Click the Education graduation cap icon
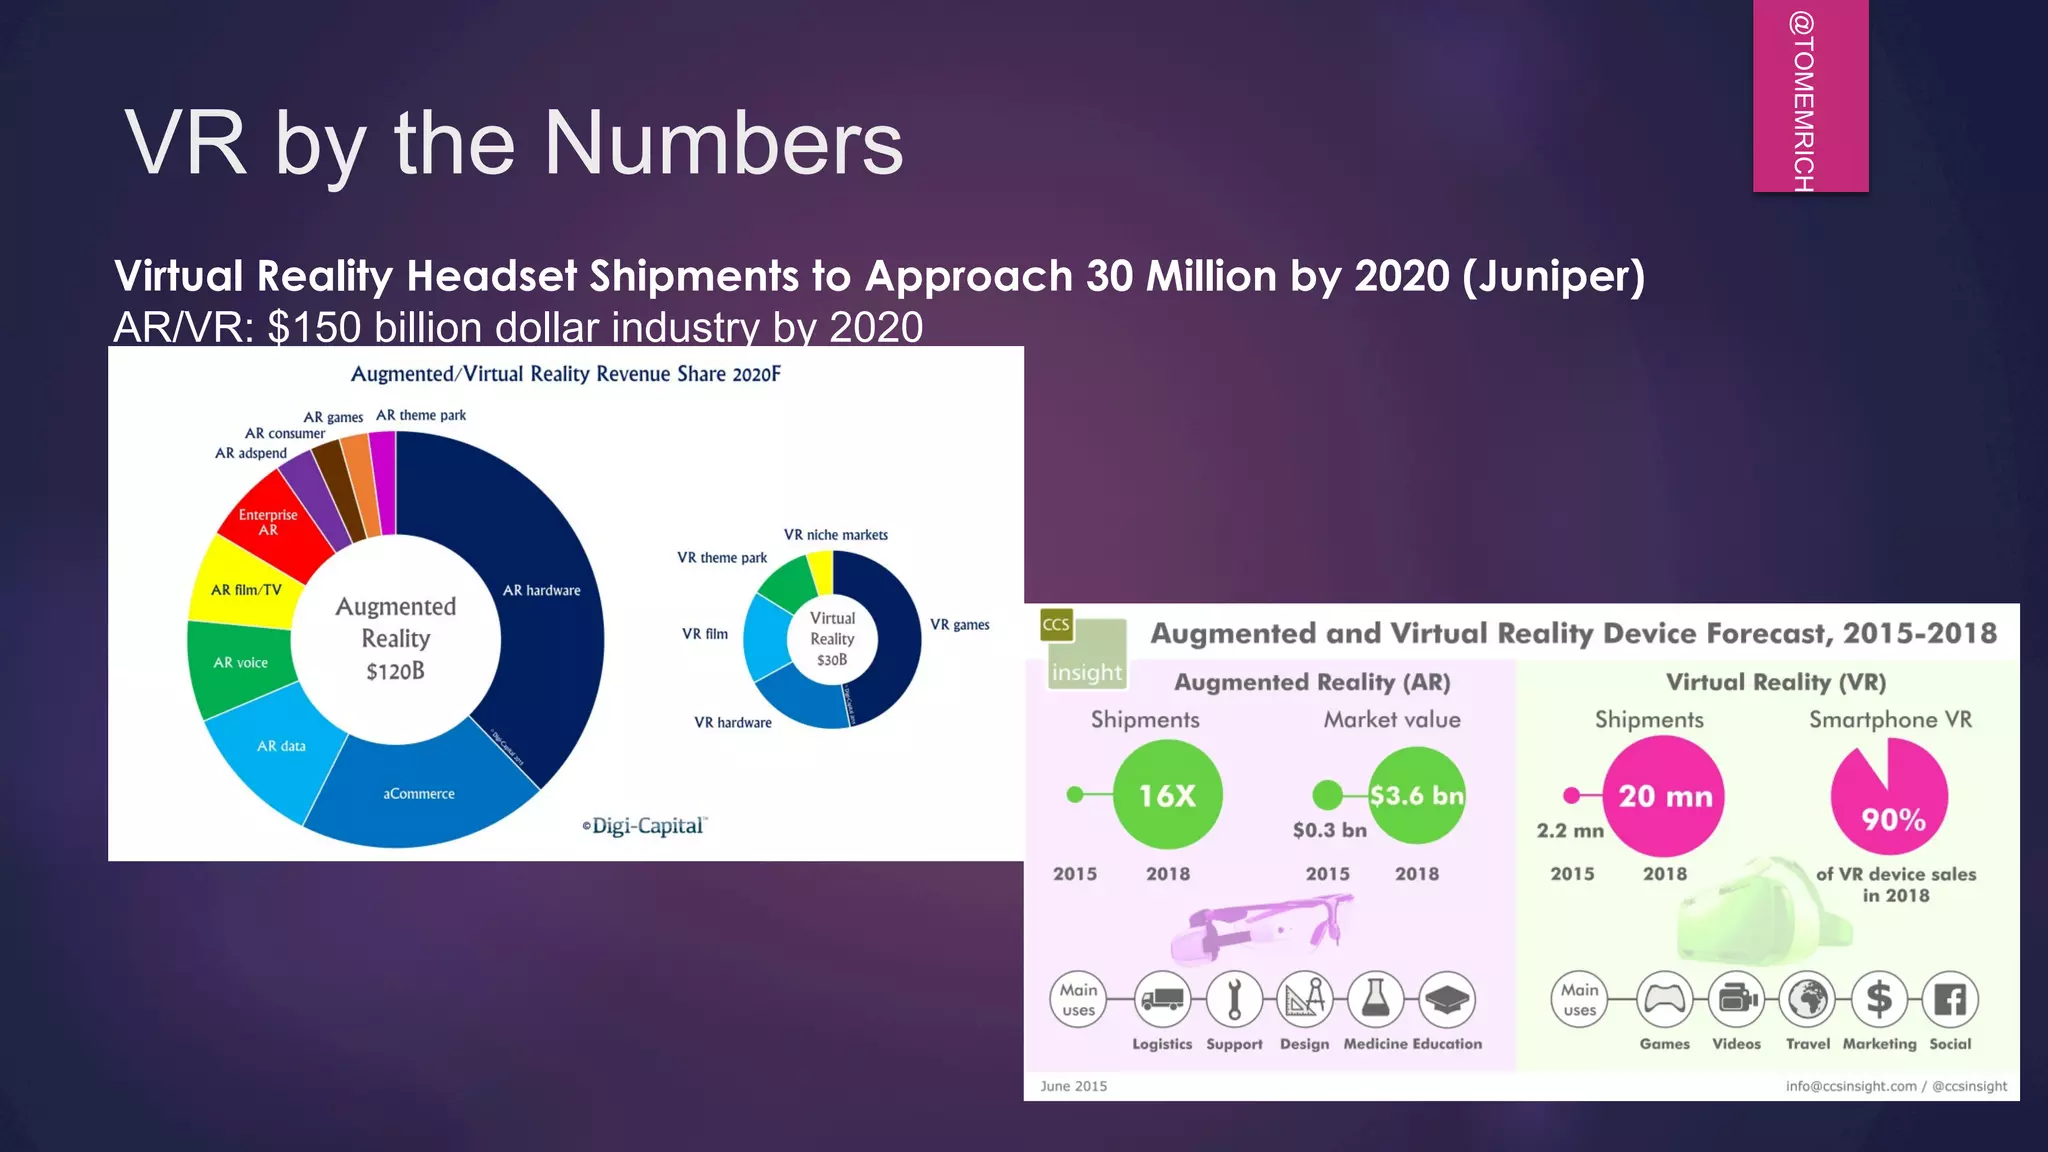The image size is (2048, 1152). [x=1447, y=999]
